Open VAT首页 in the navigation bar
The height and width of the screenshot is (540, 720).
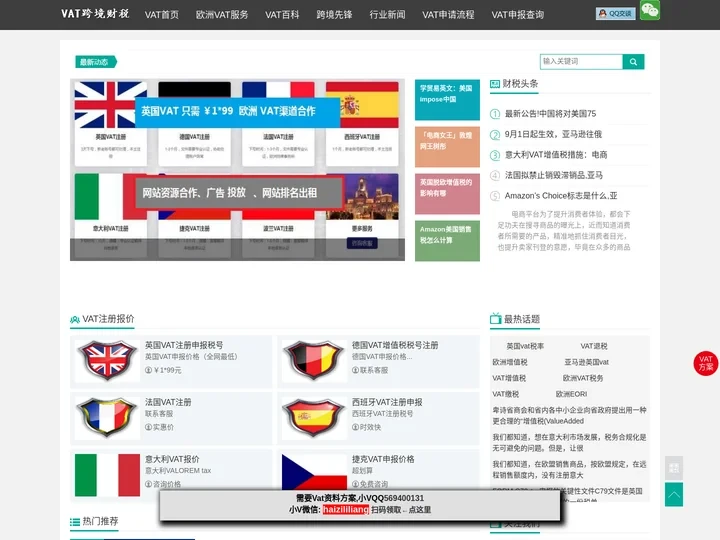pos(162,15)
